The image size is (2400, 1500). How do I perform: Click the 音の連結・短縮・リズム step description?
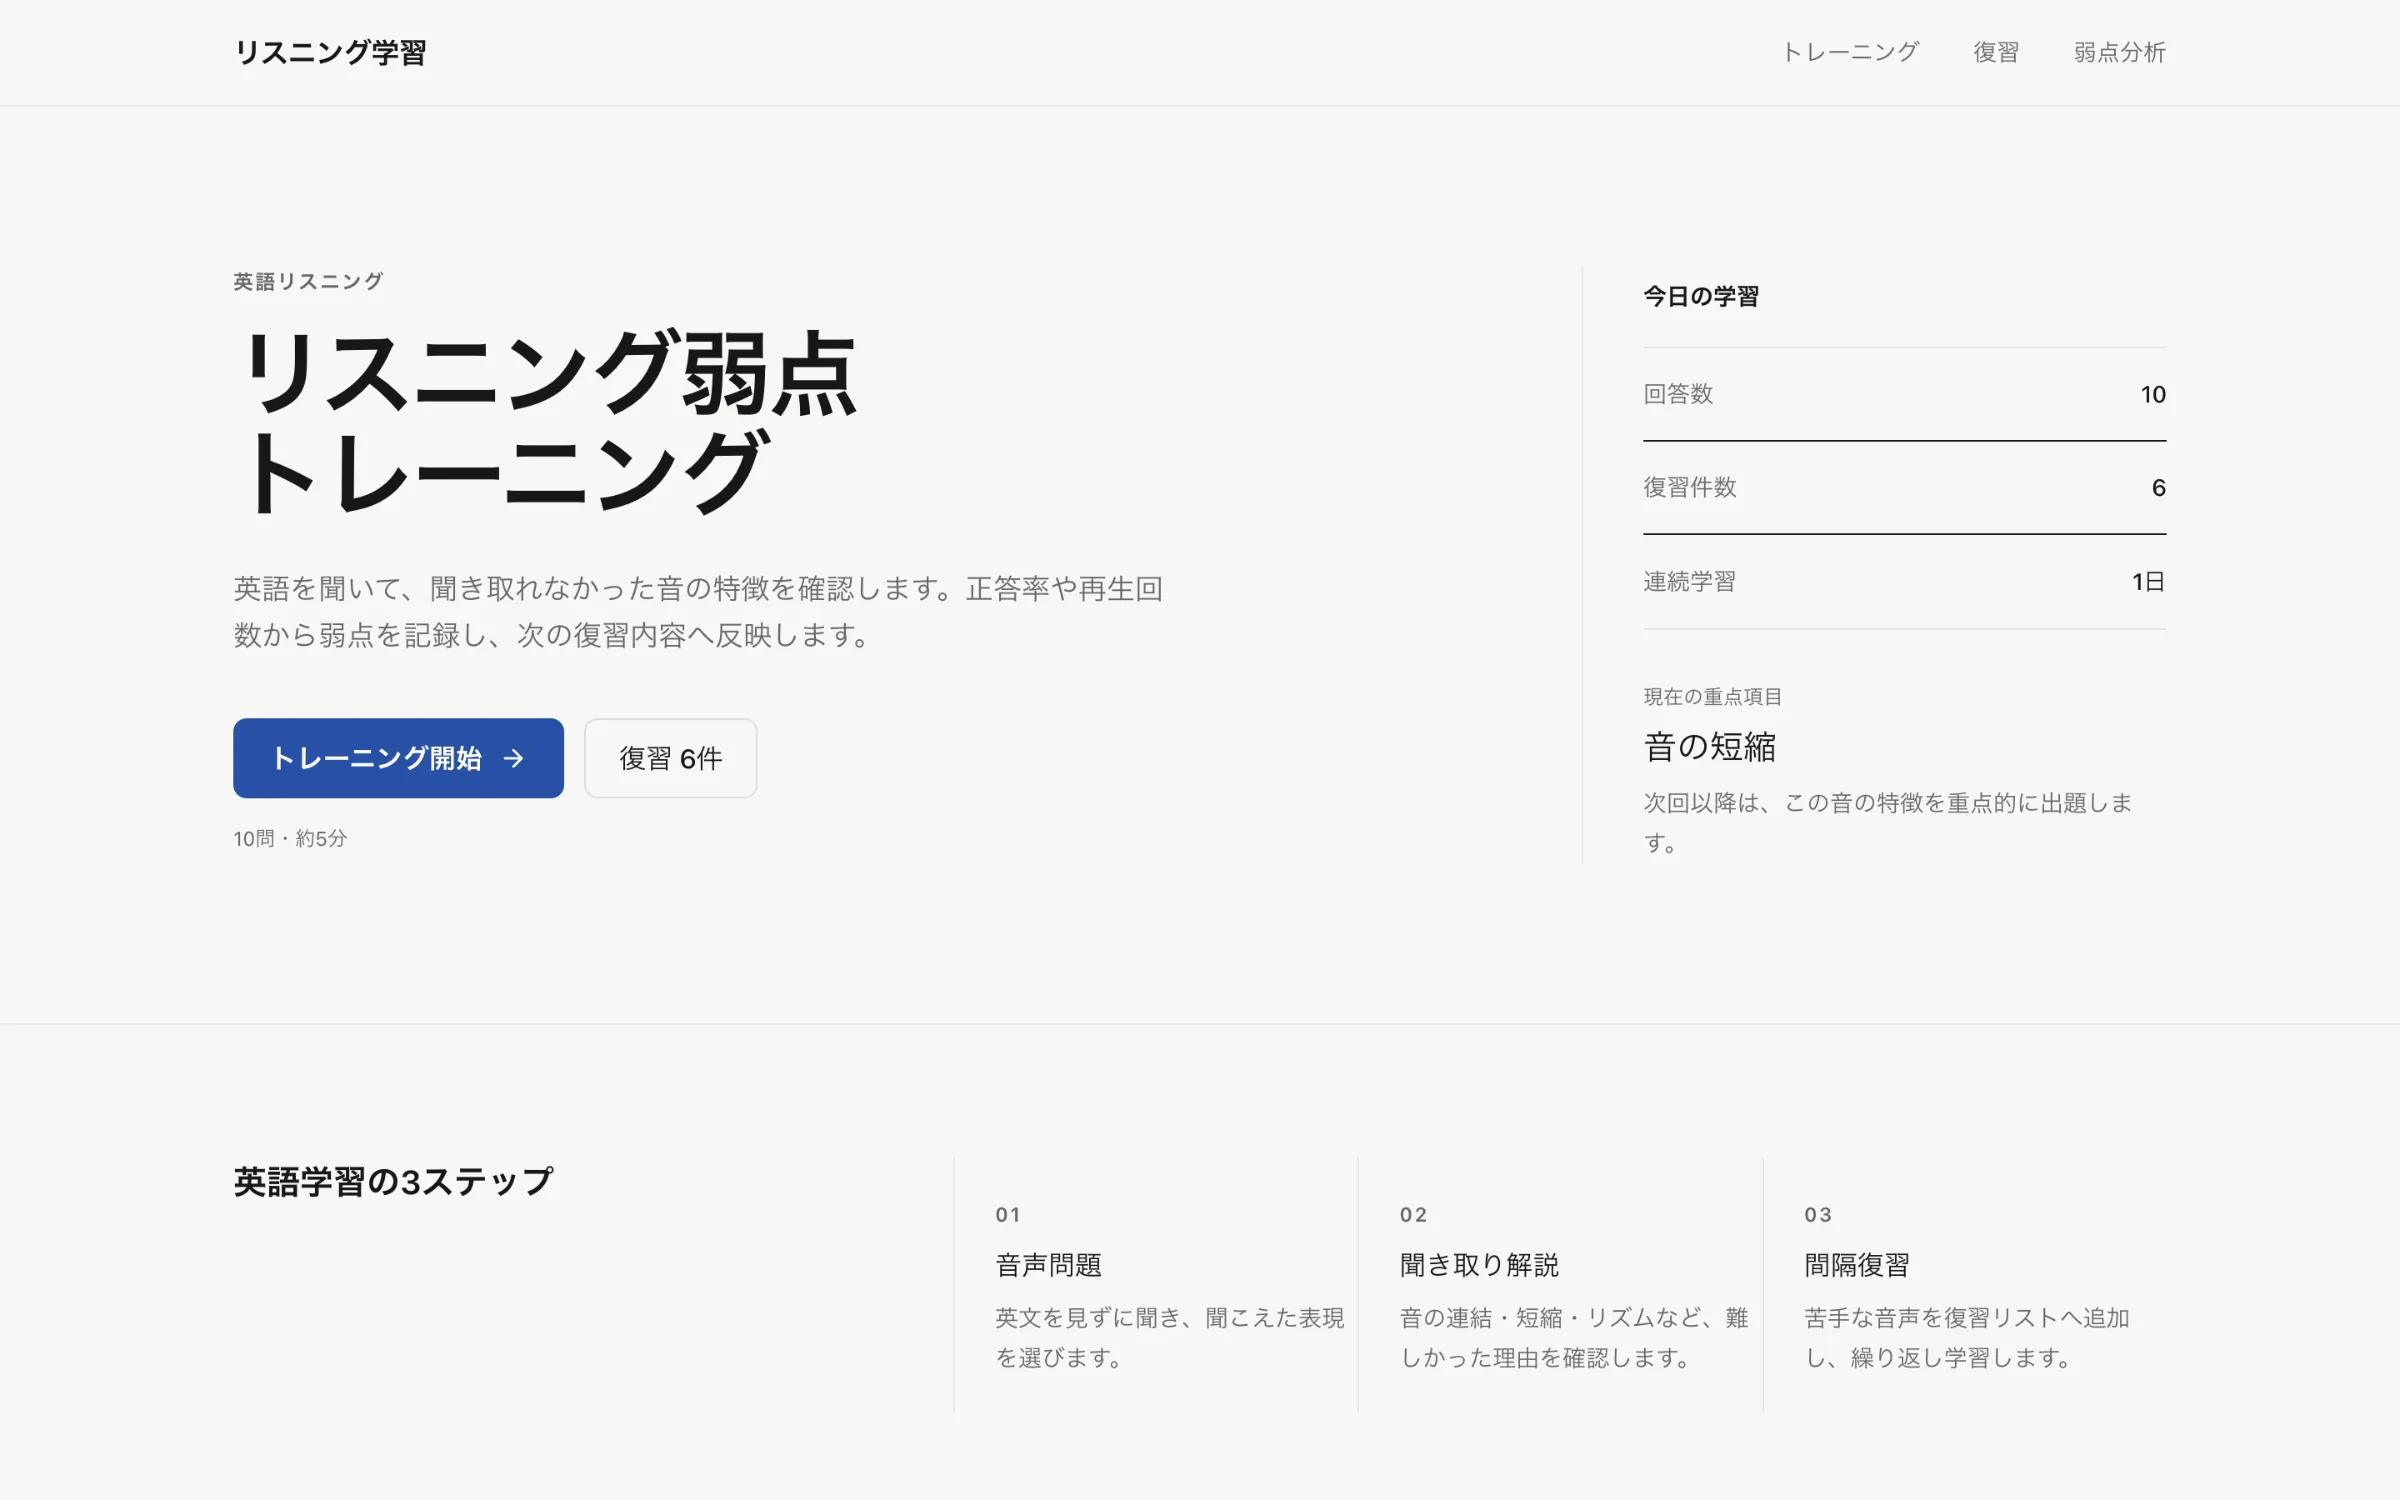[1574, 1337]
